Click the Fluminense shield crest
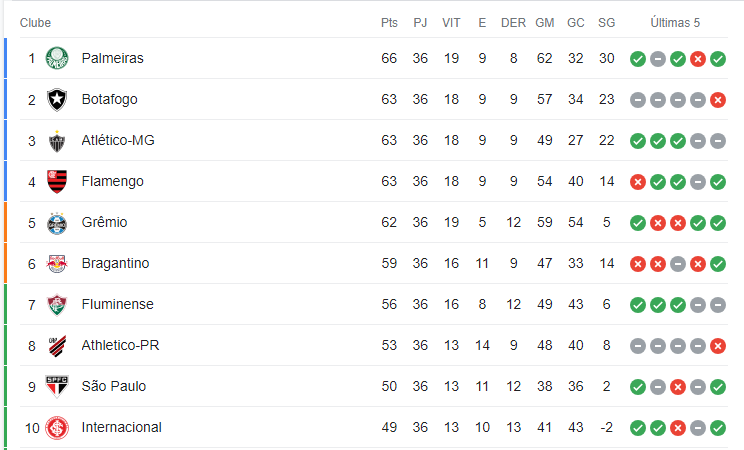744x450 pixels. tap(57, 305)
